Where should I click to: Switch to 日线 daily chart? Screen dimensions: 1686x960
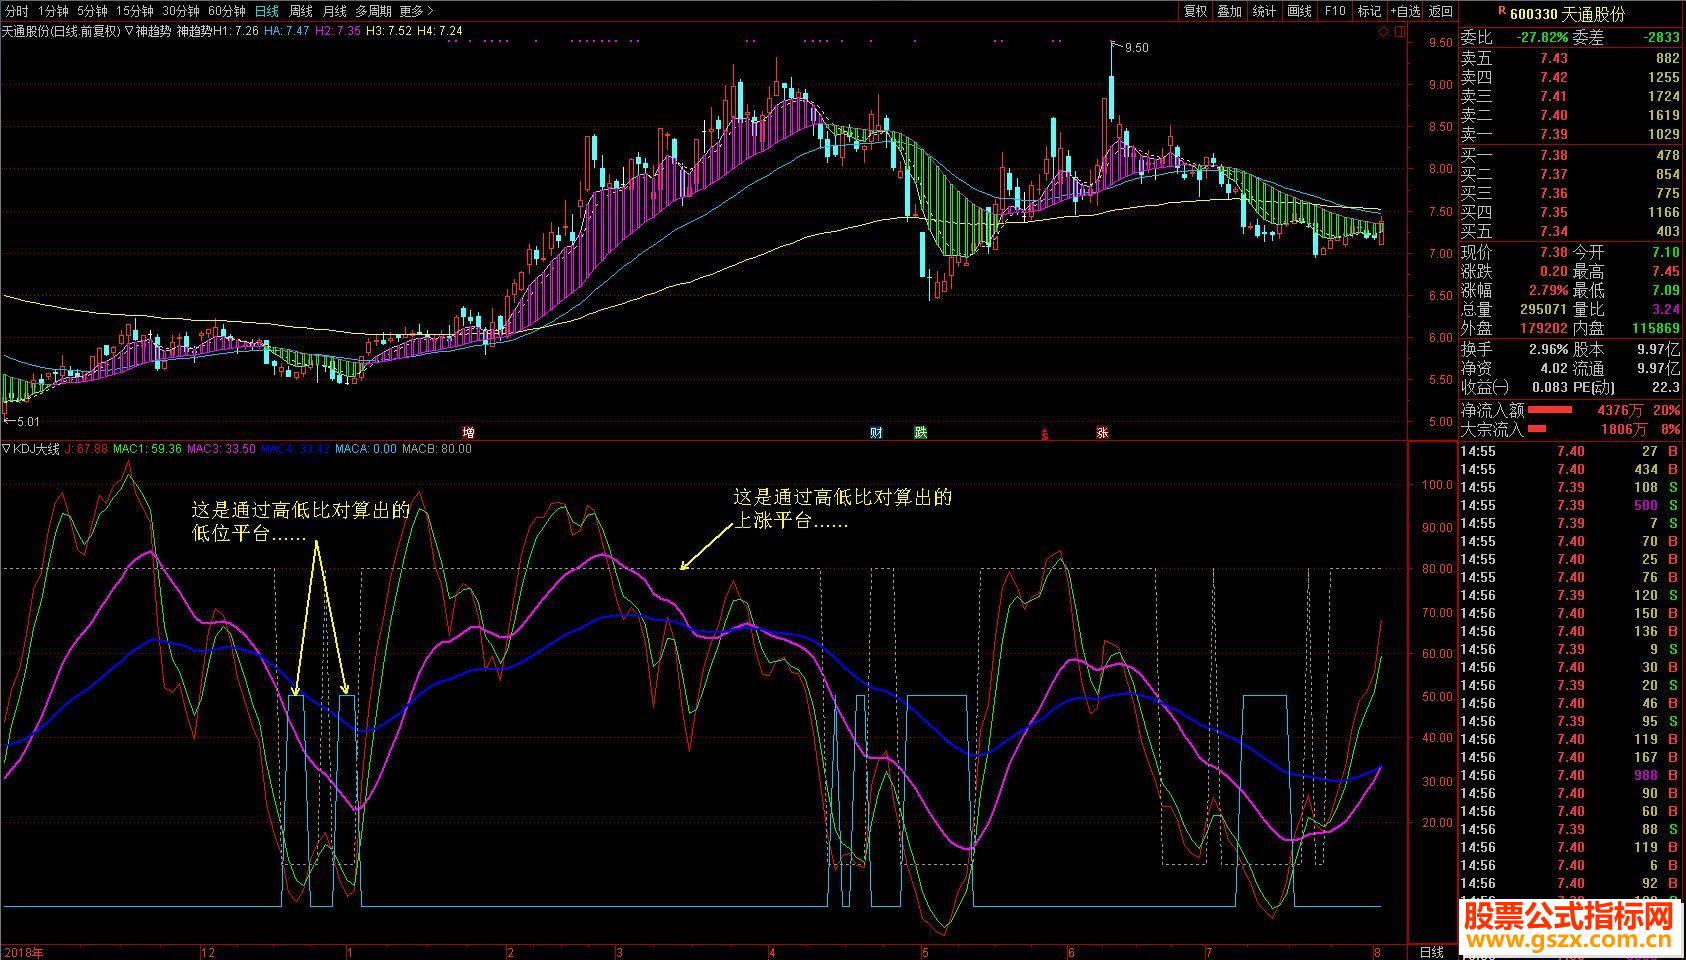[x=266, y=11]
